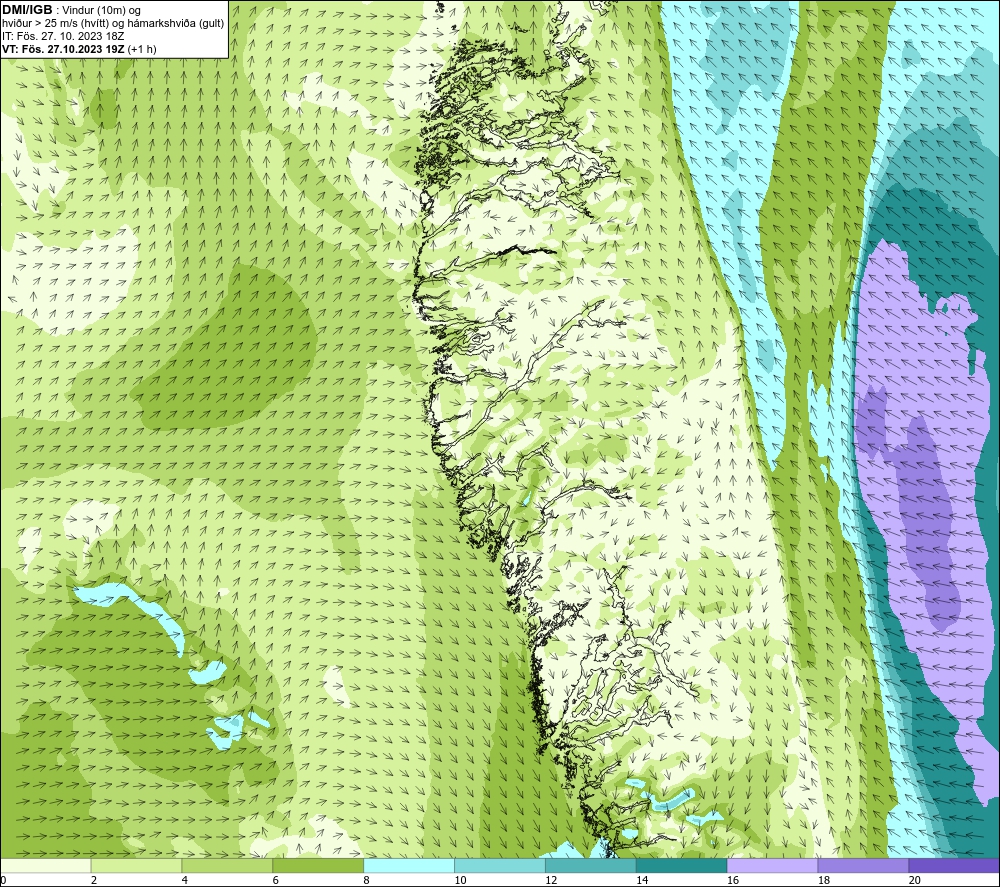Click the VT: Fös. 27.10.2023 19Z line

79,49
